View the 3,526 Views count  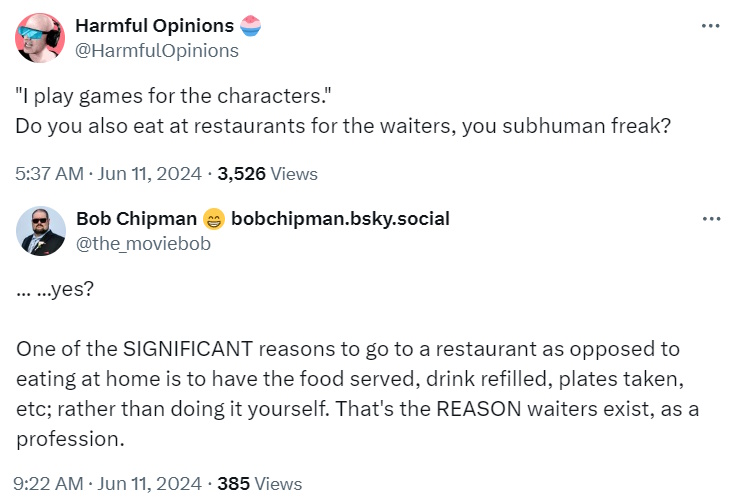pyautogui.click(x=267, y=173)
